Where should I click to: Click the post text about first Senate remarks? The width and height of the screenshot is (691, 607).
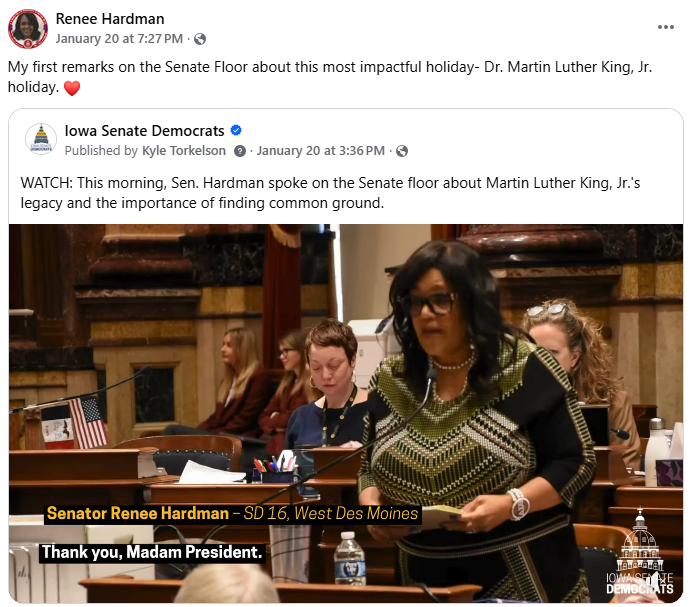(330, 77)
